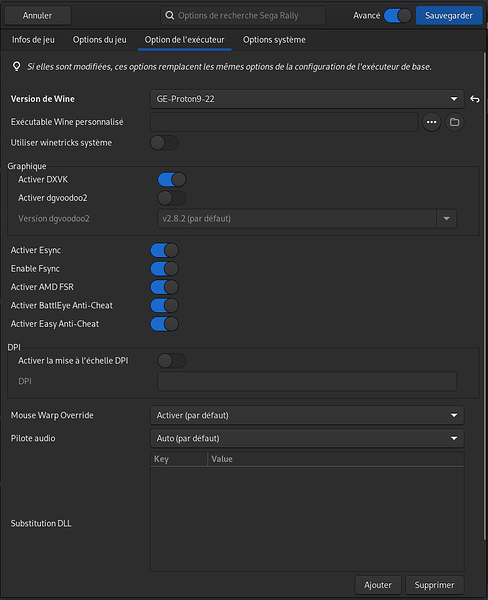This screenshot has height=600, width=488.
Task: Click the Sauvegarder button
Action: (x=449, y=16)
